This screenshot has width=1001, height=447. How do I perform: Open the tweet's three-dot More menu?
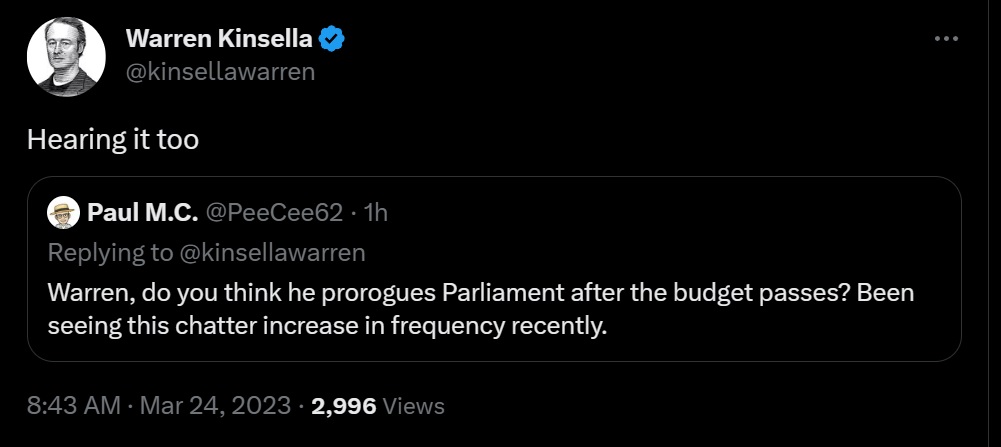[x=945, y=38]
